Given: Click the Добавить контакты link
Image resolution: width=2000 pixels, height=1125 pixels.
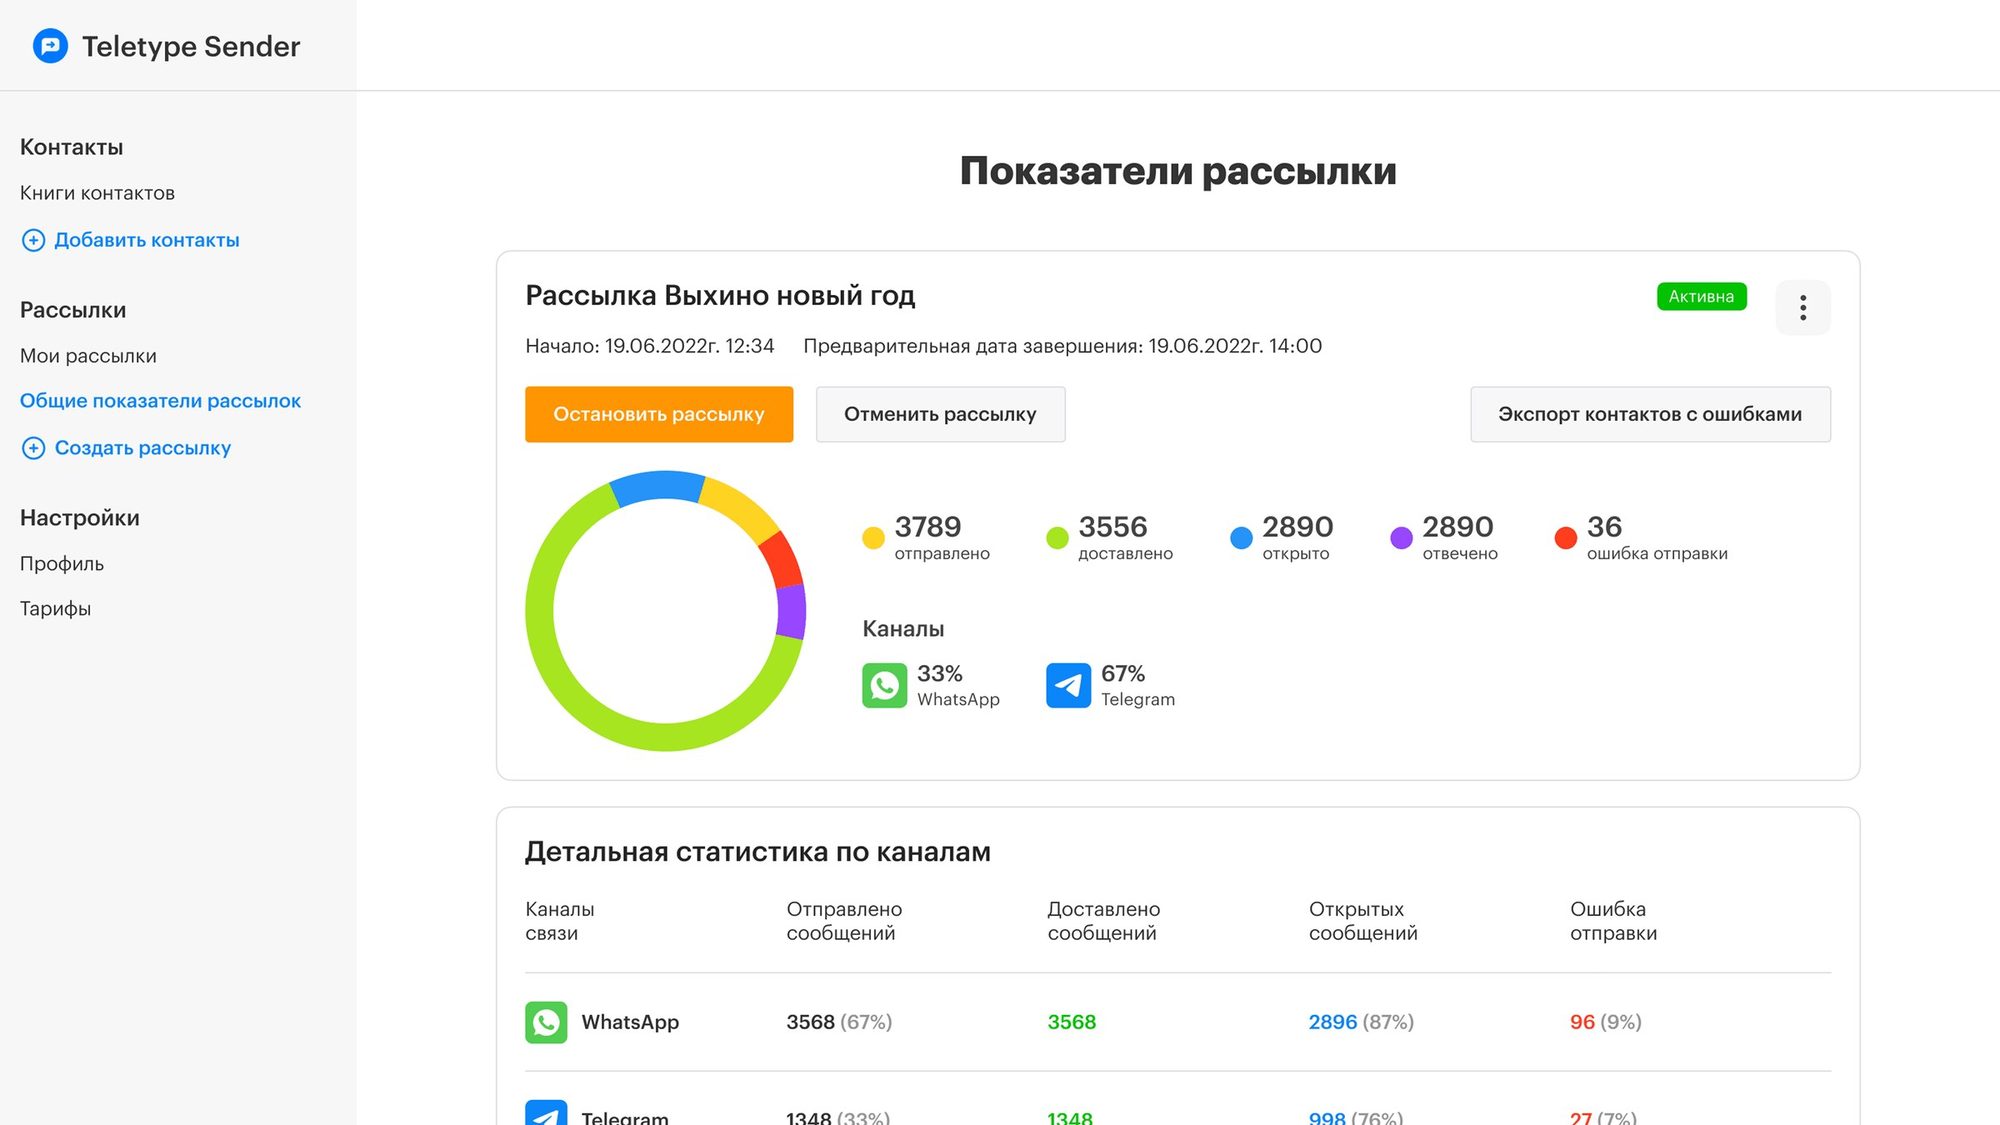Looking at the screenshot, I should 147,240.
